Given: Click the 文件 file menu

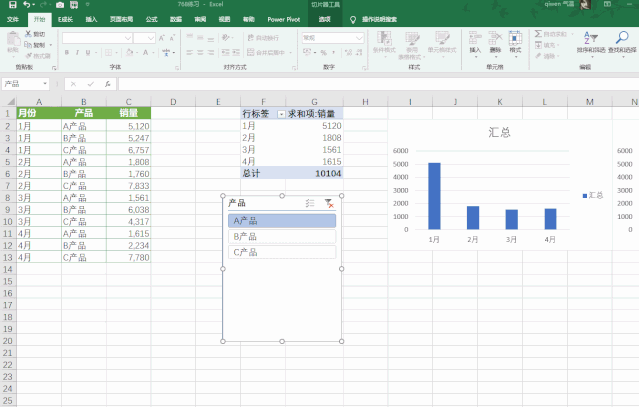Looking at the screenshot, I should [x=13, y=19].
